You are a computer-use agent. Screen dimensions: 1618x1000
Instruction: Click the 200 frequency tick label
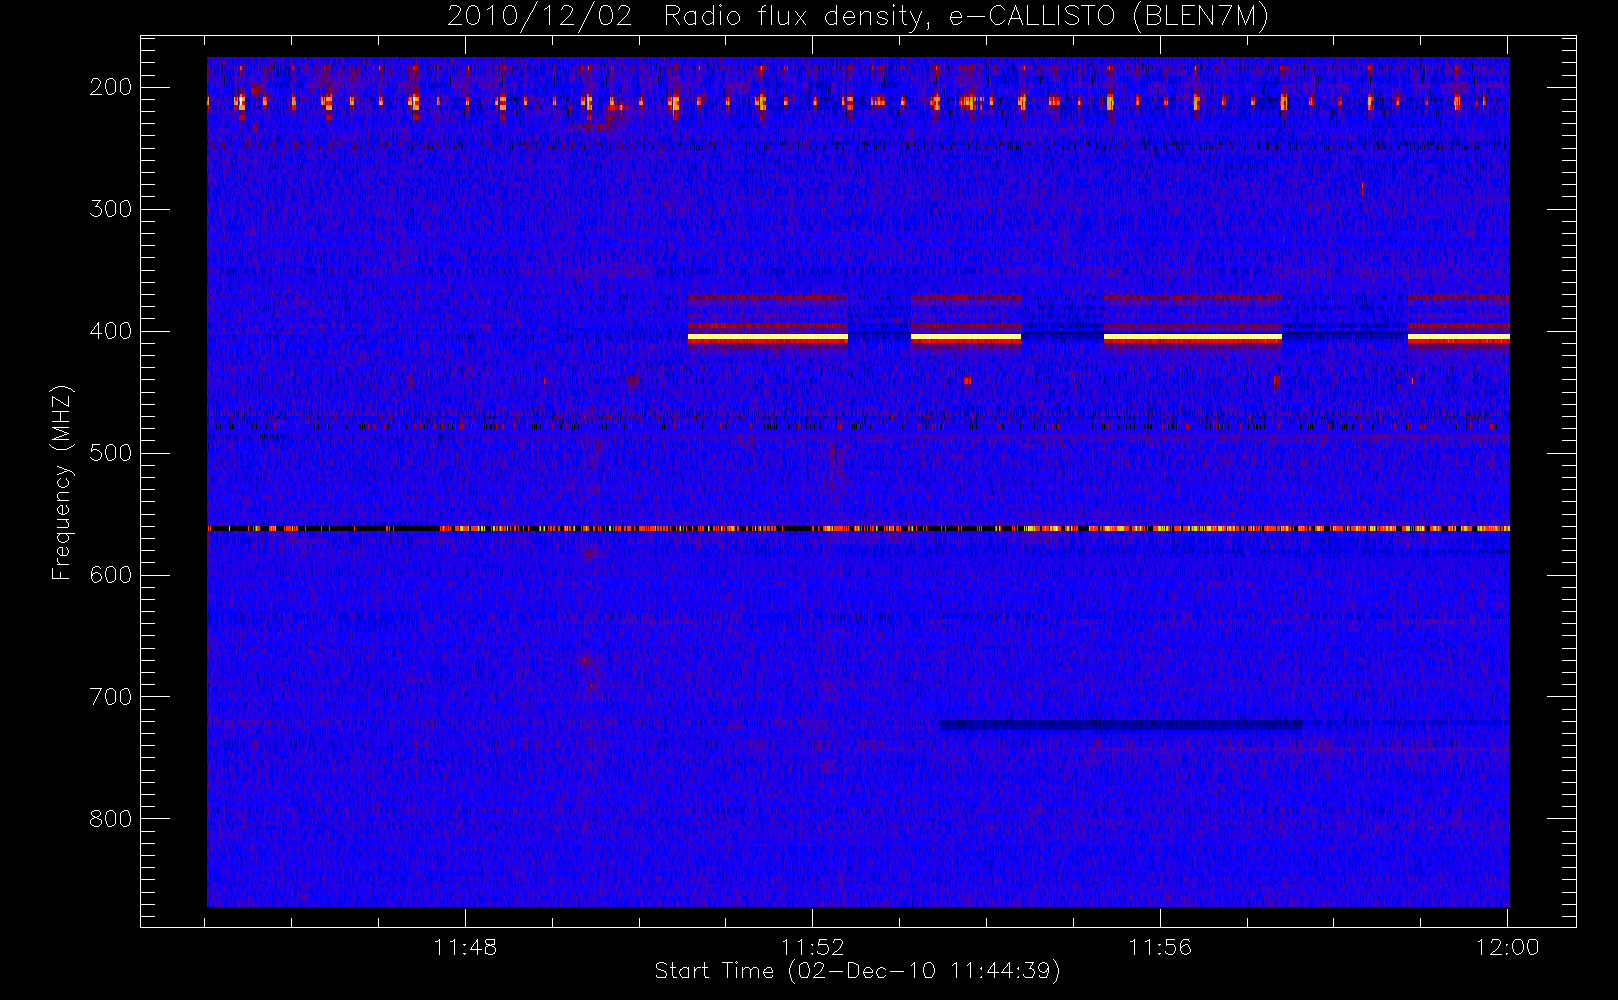[x=111, y=87]
